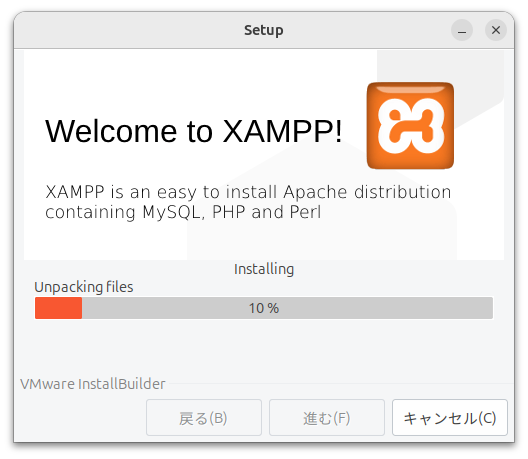Click the empty title bar left of Setup
The image size is (528, 459).
[128, 30]
